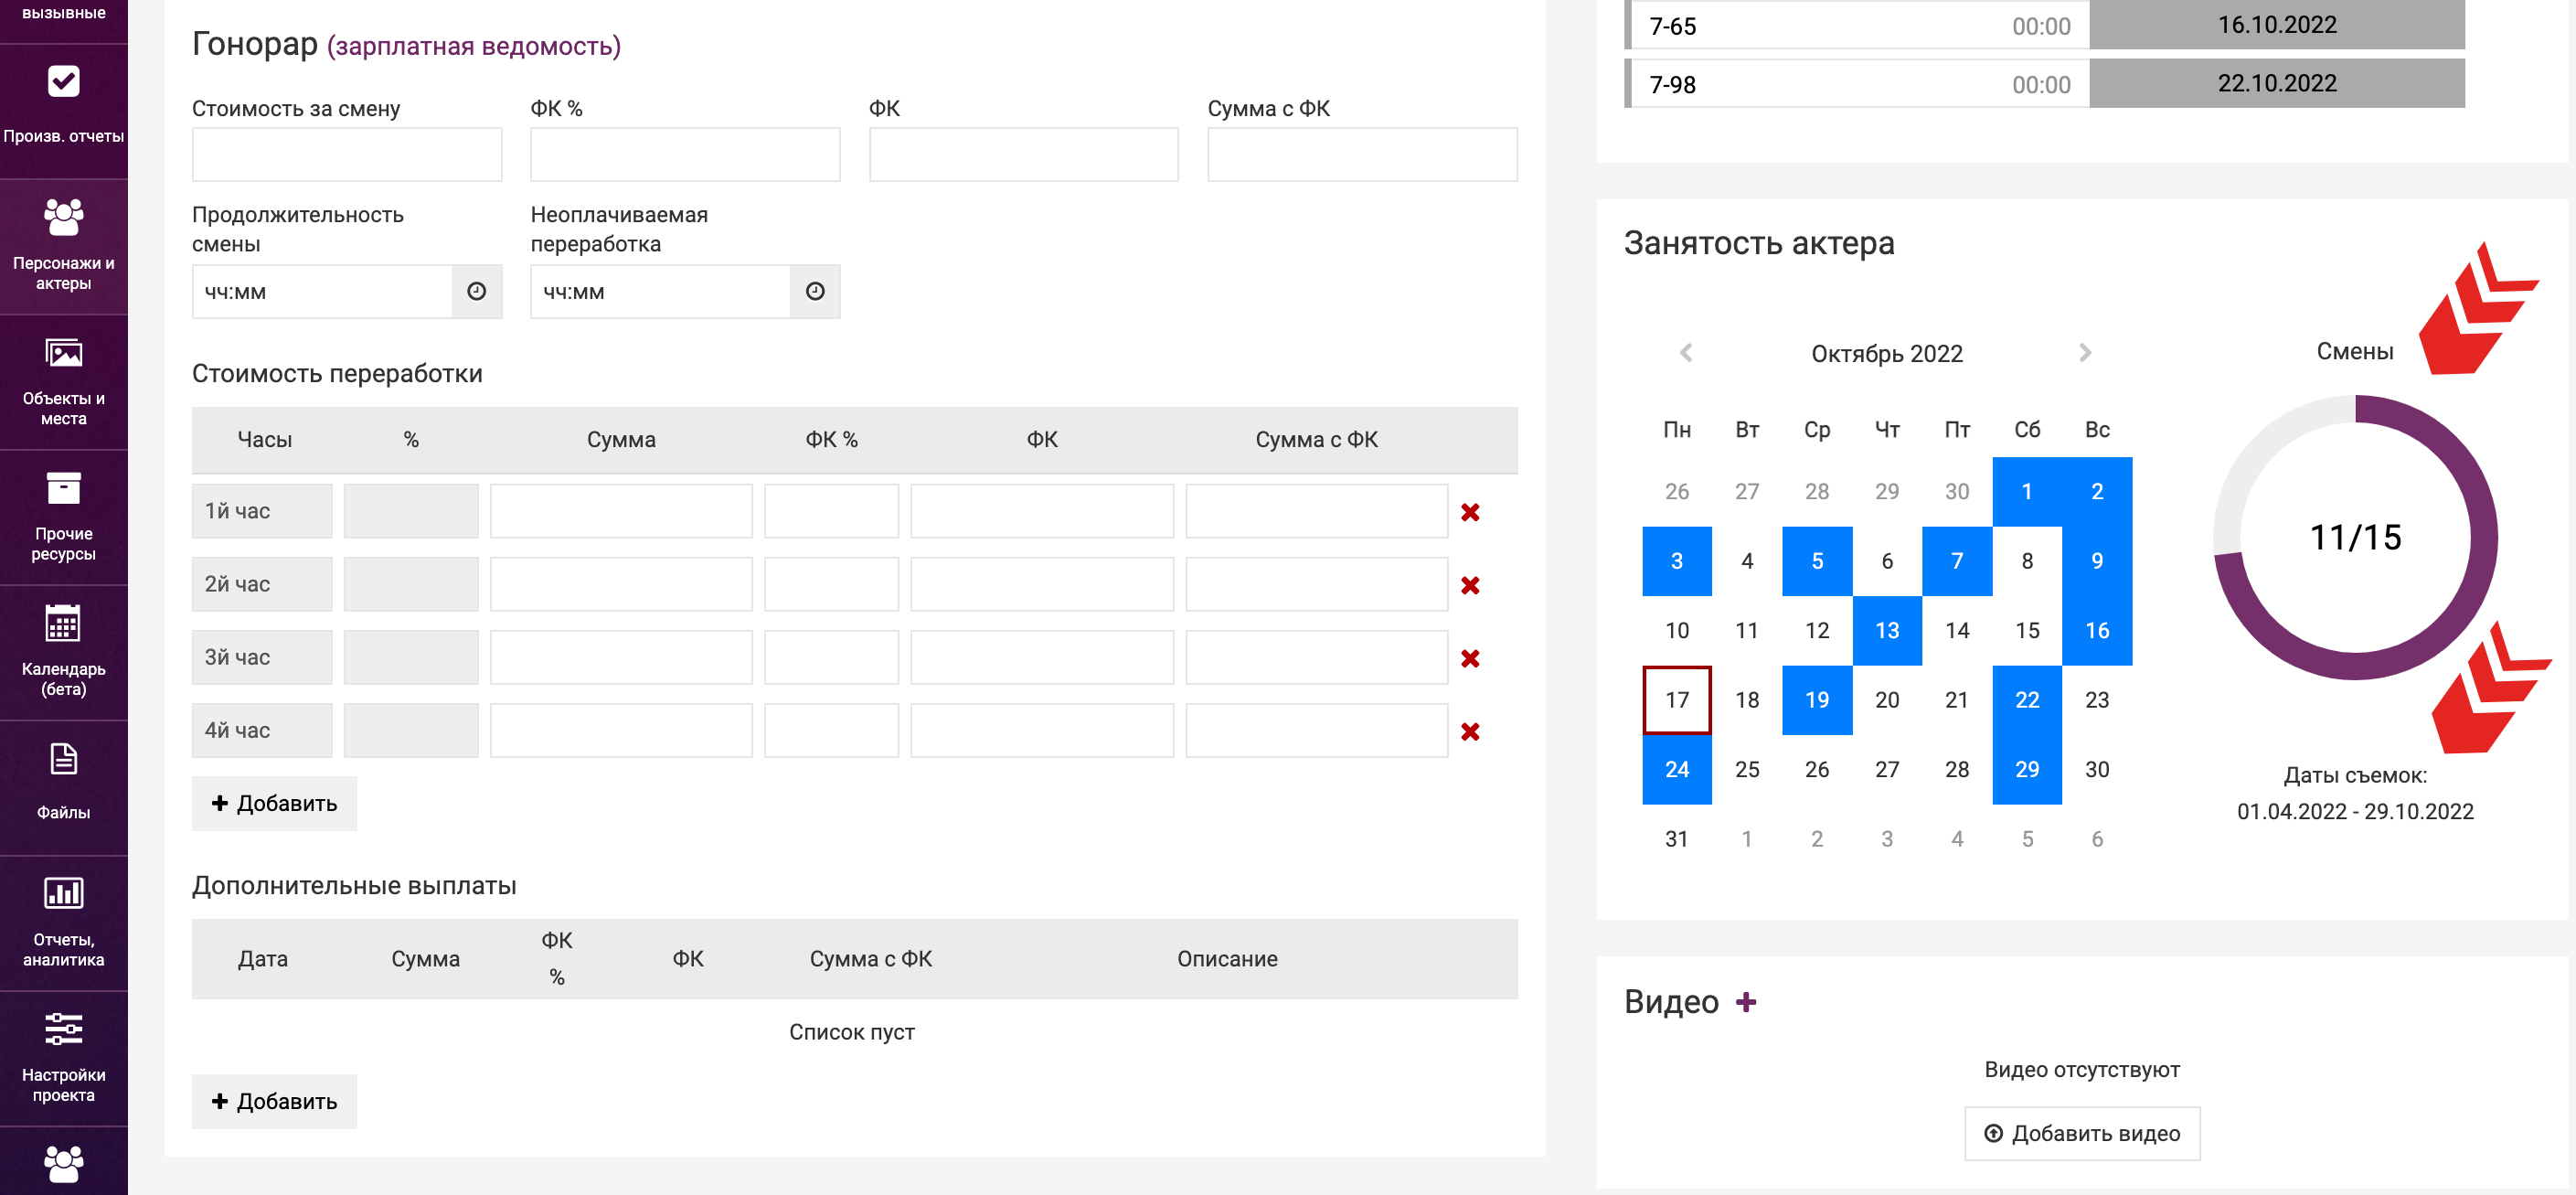
Task: Open Отчеты, аналитика sidebar section
Action: [x=63, y=923]
